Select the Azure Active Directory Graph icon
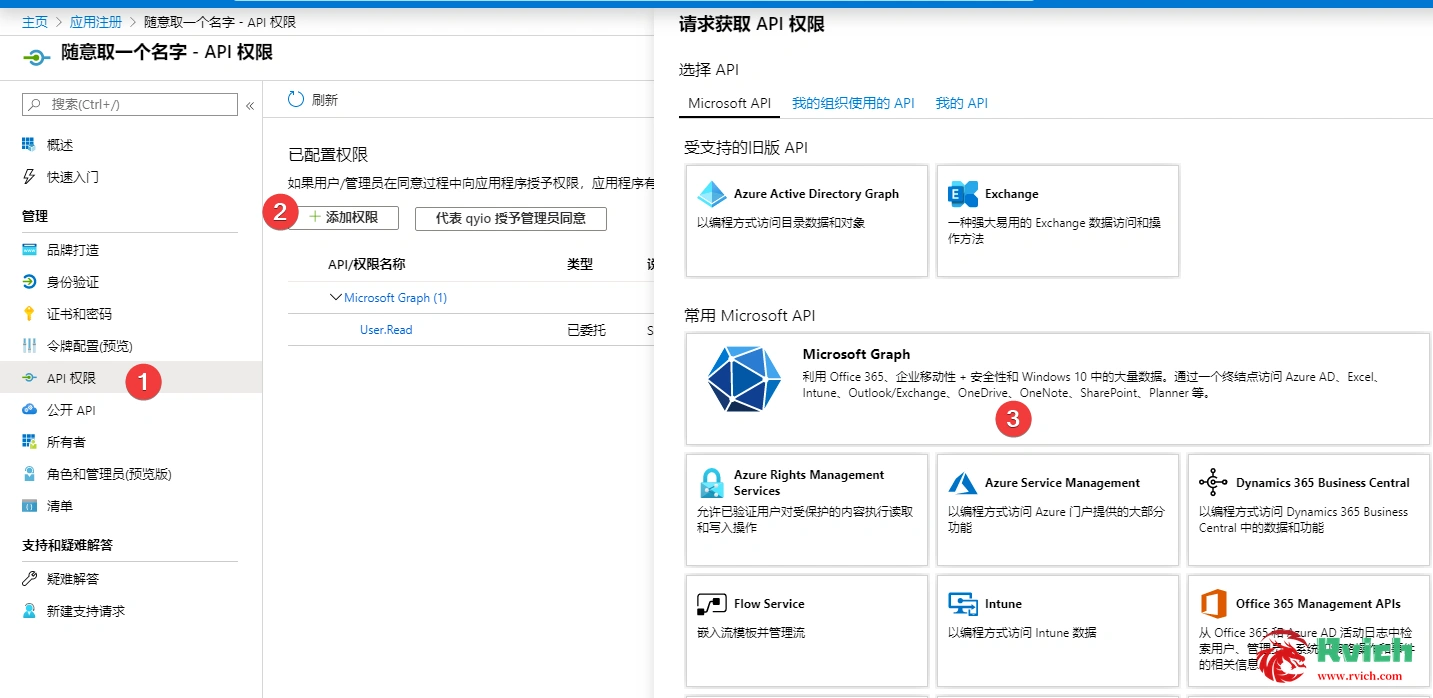The height and width of the screenshot is (698, 1433). 712,194
